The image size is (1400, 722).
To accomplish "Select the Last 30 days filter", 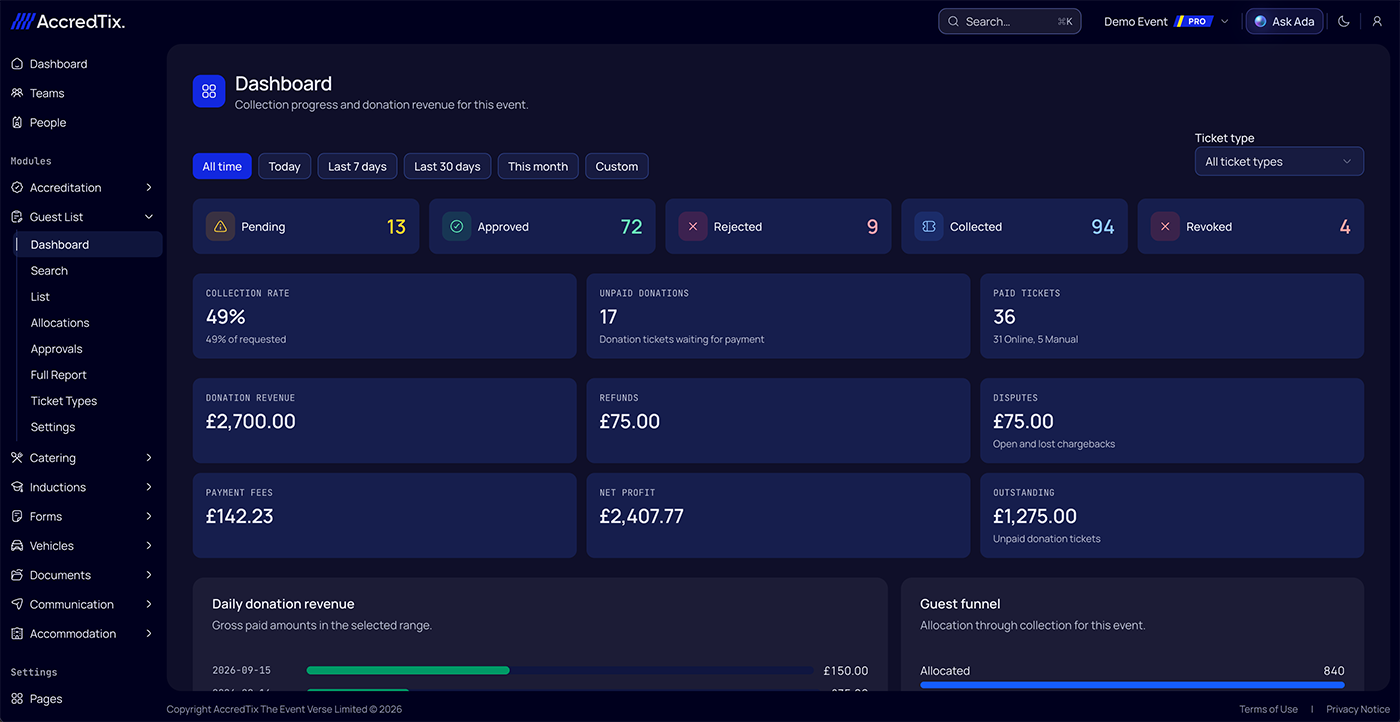I will 447,166.
